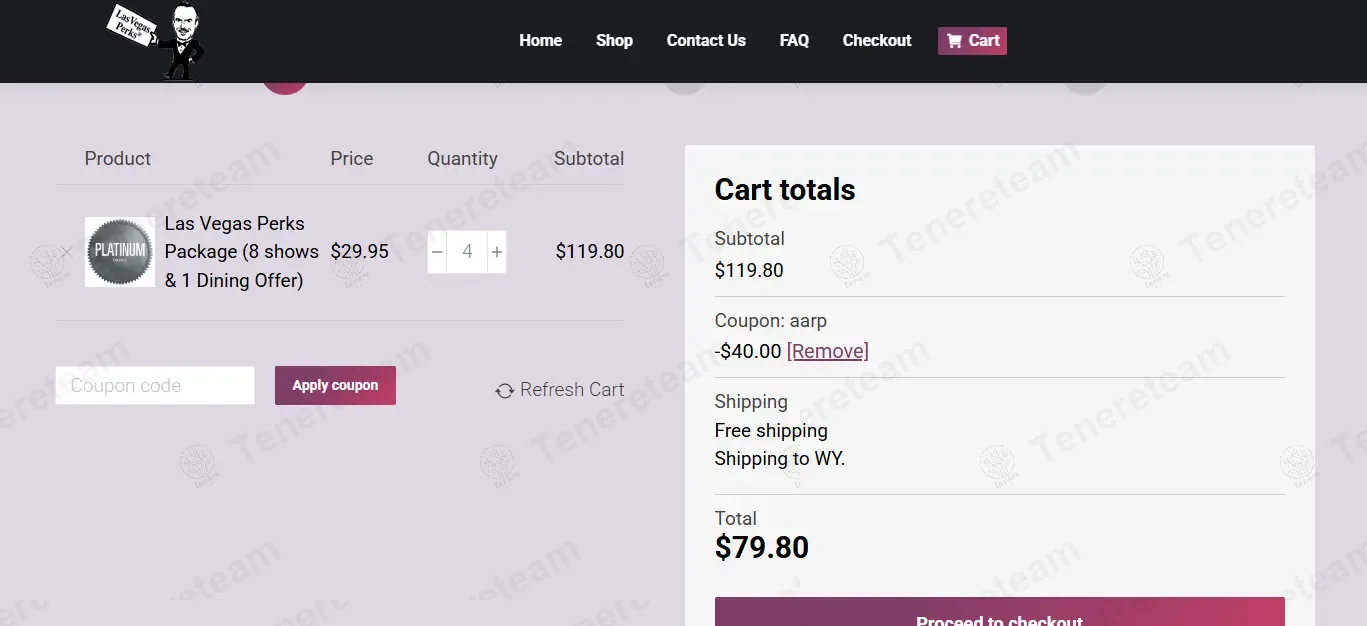Open the Contact Us page

pos(706,41)
